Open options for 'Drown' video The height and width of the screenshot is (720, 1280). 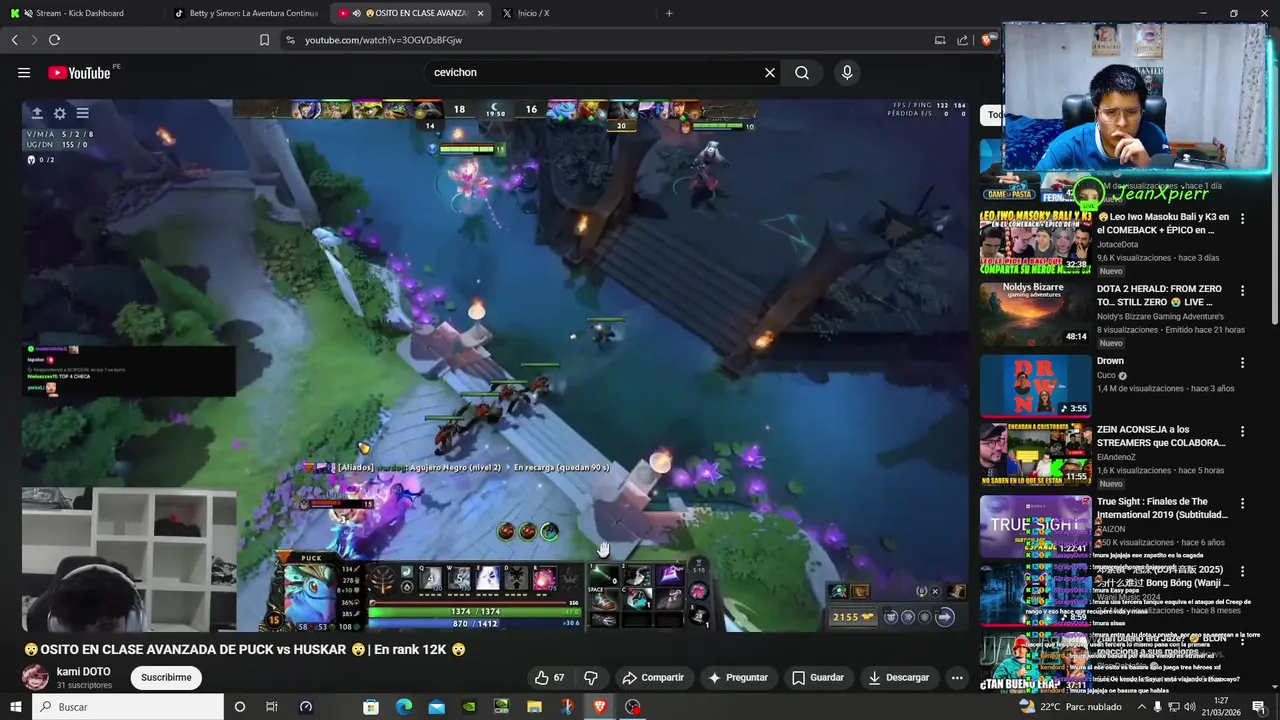(1242, 362)
